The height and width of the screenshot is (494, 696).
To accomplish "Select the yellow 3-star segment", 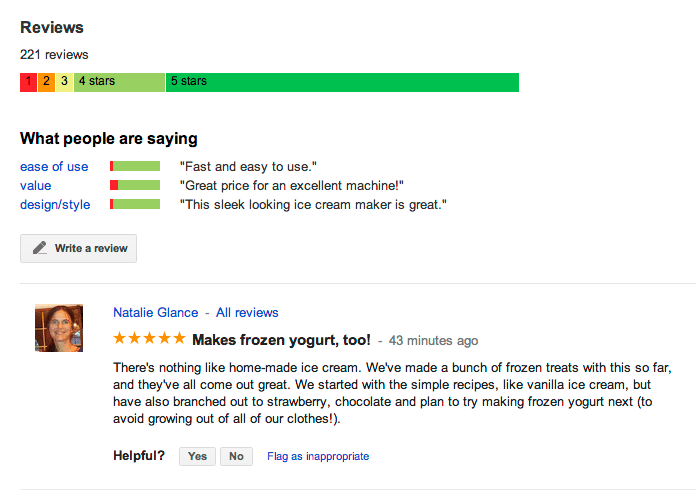I will coord(64,83).
